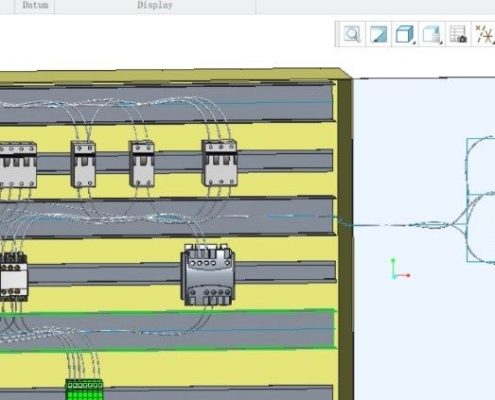Open the View Manager camera-table icon
Viewport: 495px width, 400px height.
(x=458, y=34)
